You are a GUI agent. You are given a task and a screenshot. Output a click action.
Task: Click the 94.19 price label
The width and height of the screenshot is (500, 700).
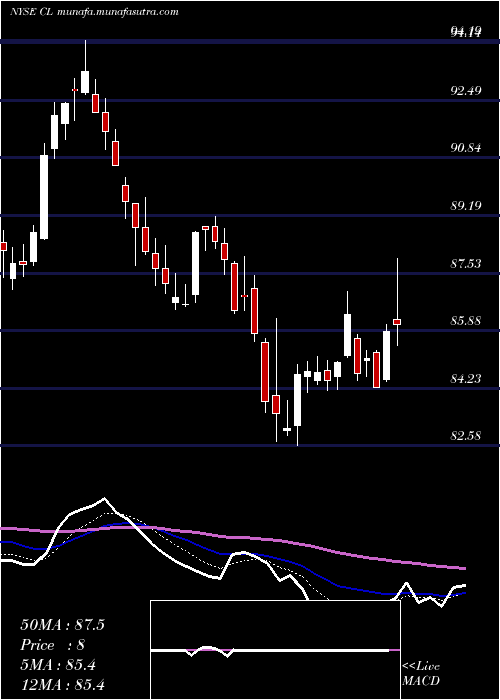click(x=466, y=31)
